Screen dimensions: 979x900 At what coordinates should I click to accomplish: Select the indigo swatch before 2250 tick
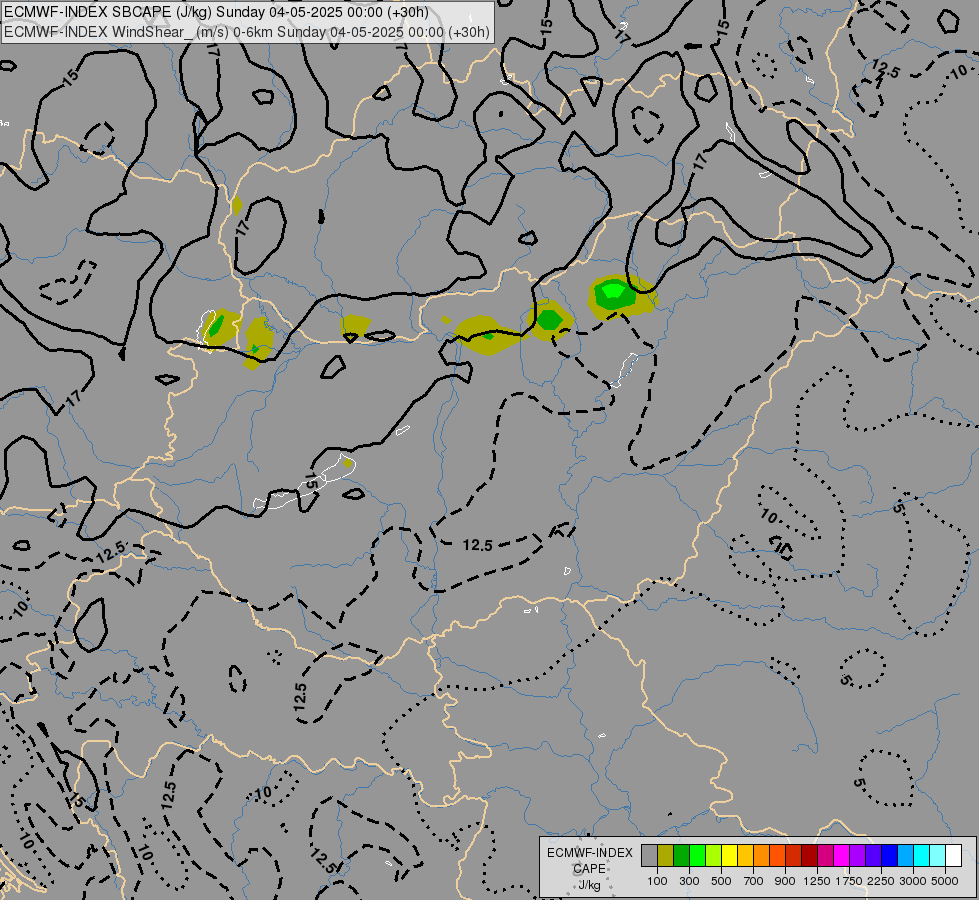(x=873, y=856)
